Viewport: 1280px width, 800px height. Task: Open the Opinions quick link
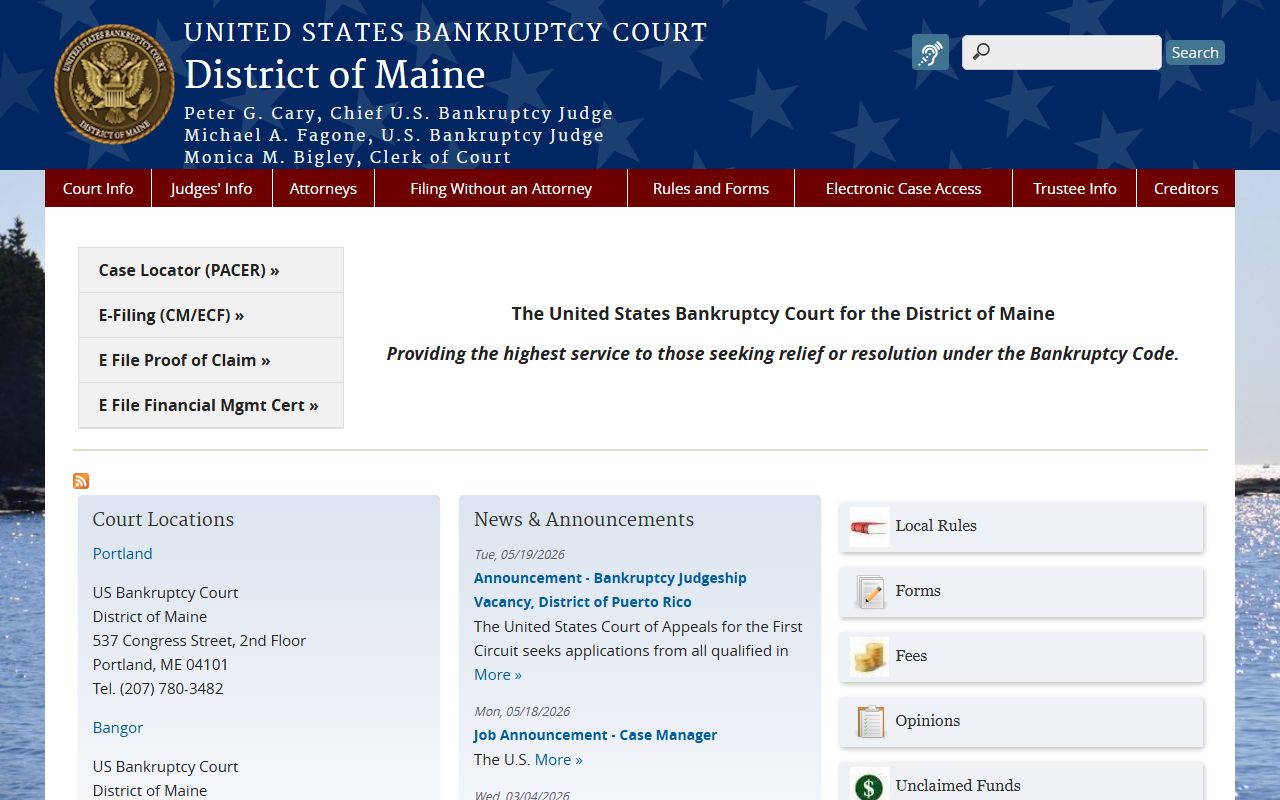1021,722
